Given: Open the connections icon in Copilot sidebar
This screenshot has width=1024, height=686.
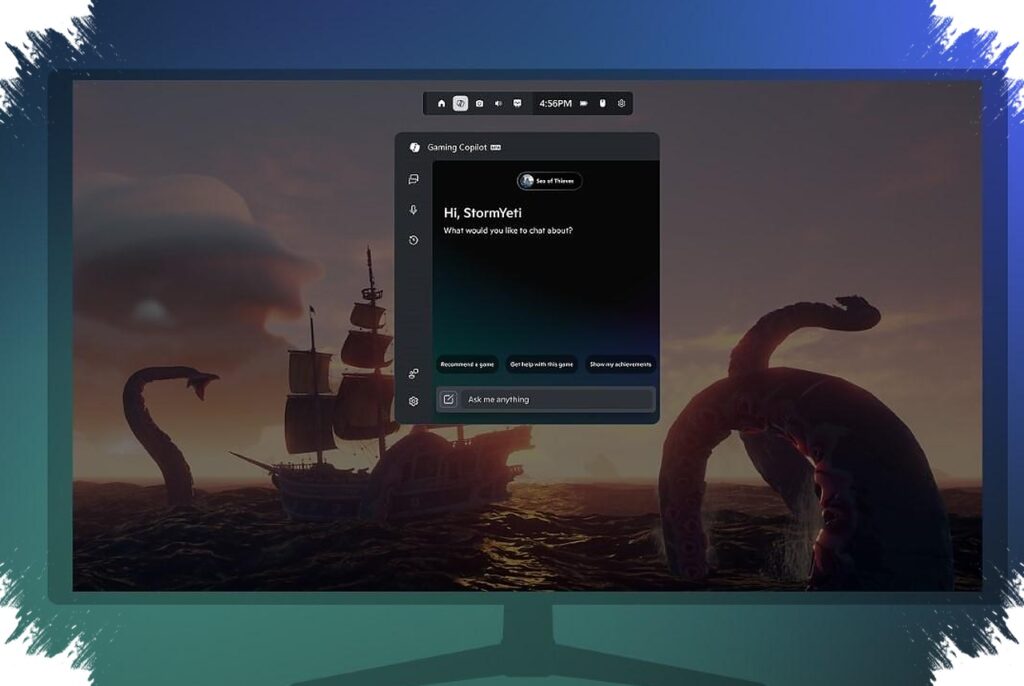Looking at the screenshot, I should (413, 374).
